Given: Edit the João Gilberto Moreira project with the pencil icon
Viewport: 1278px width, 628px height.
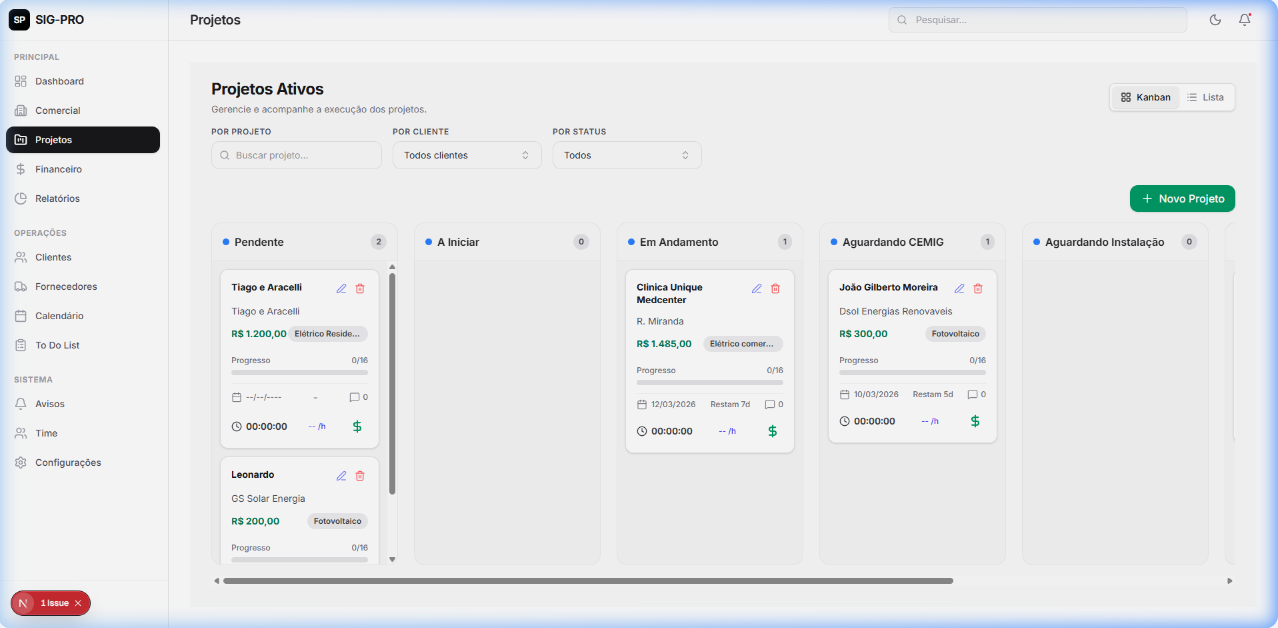Looking at the screenshot, I should coord(959,288).
